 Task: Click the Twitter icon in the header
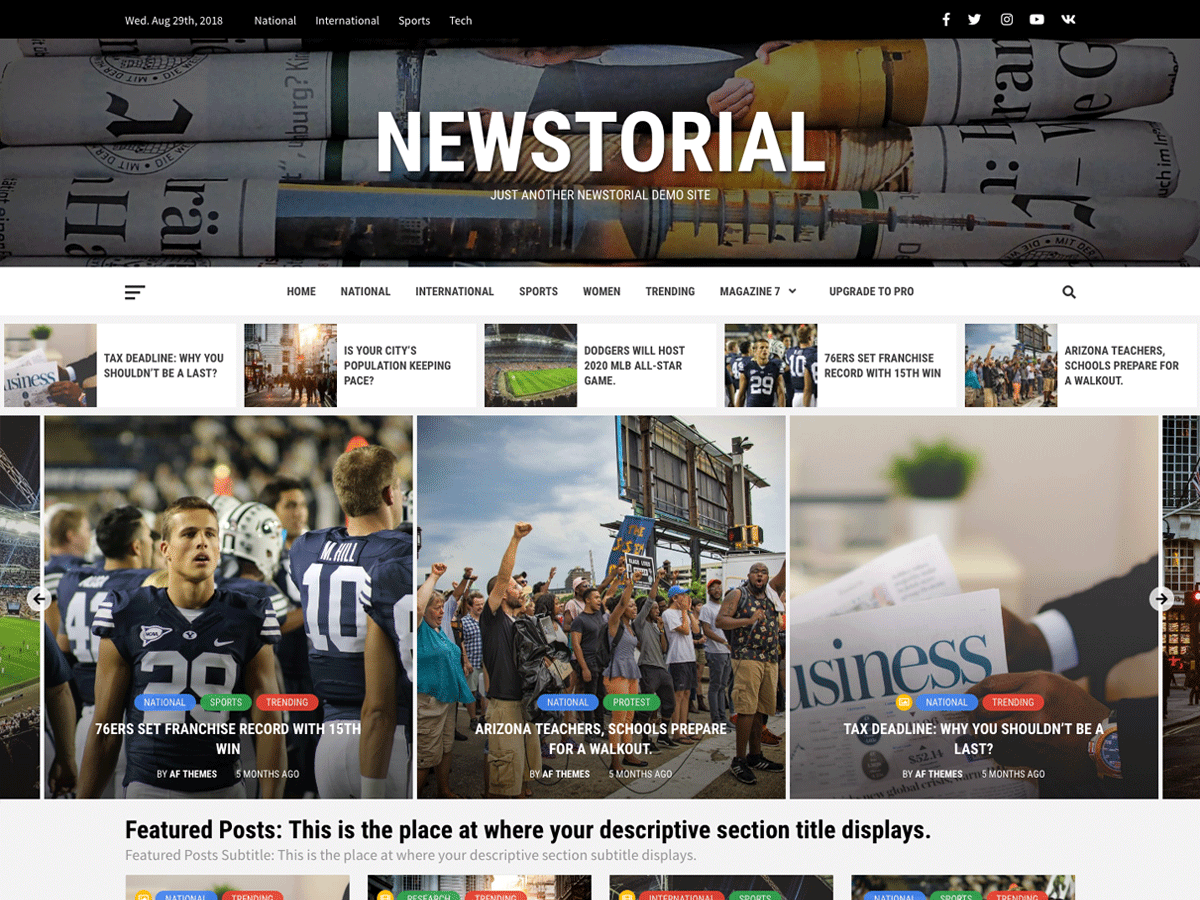[975, 18]
